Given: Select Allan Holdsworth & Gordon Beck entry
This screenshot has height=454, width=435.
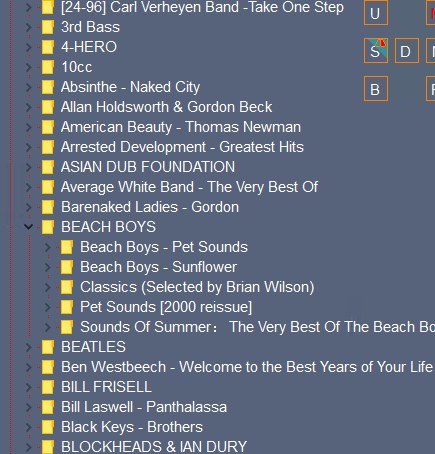Looking at the screenshot, I should pos(166,107).
